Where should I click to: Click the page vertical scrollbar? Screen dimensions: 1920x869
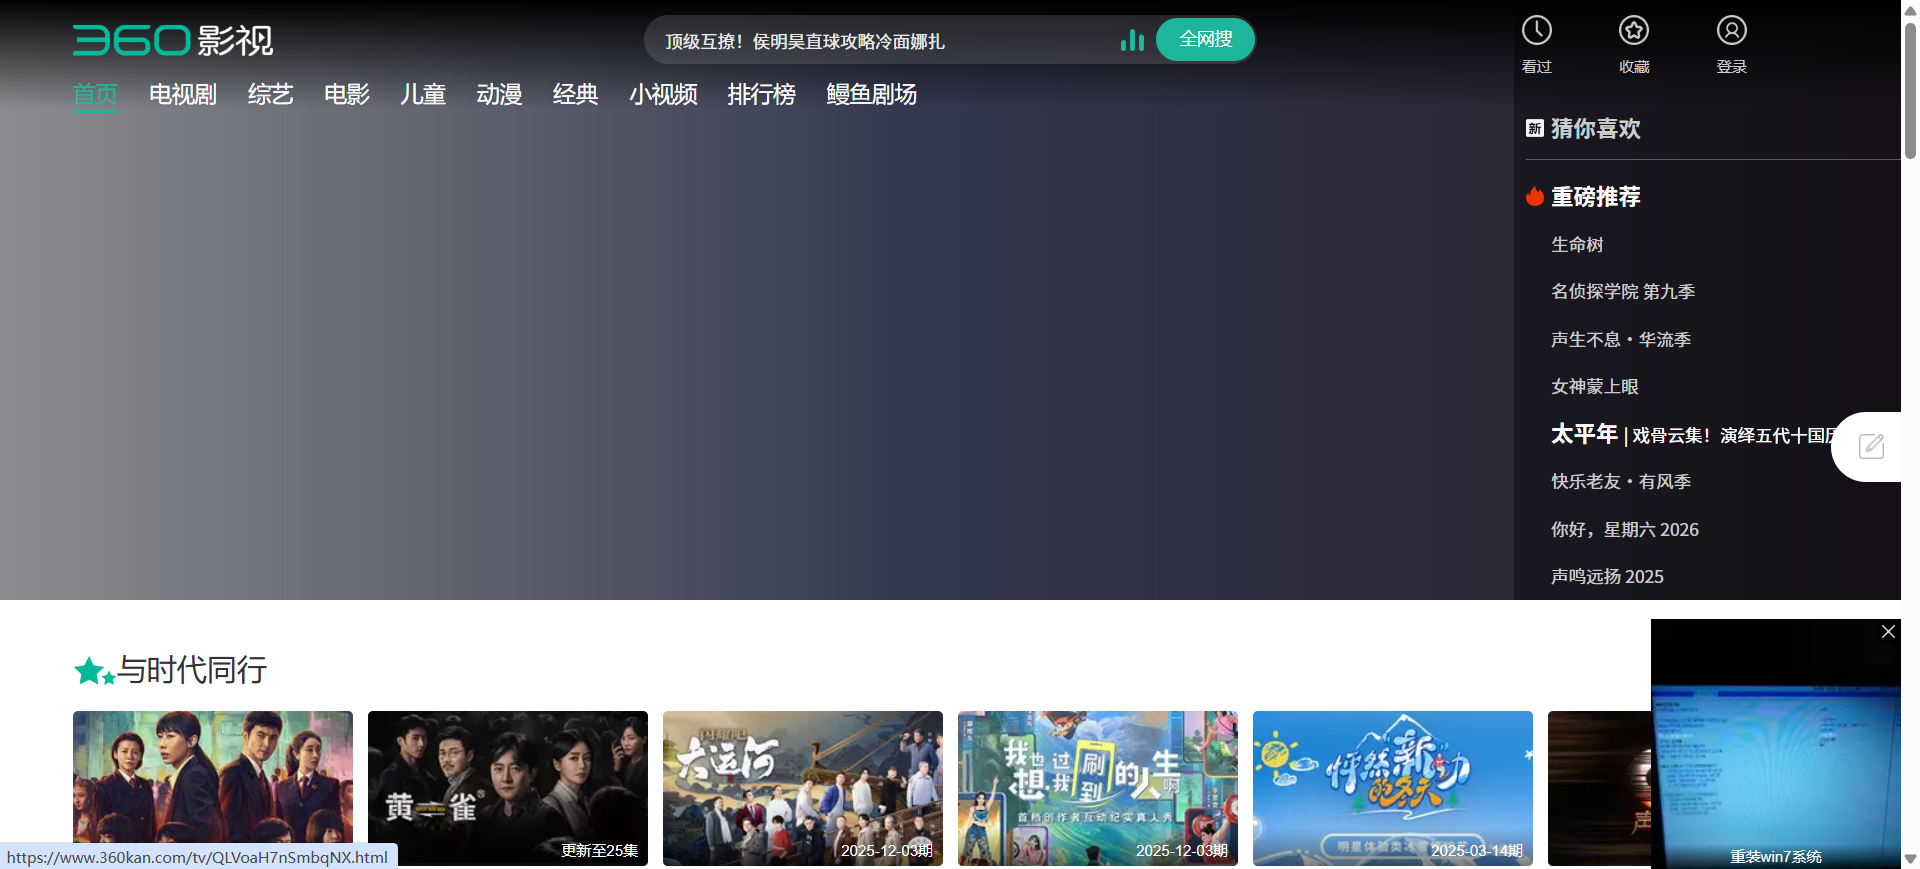click(x=1910, y=90)
